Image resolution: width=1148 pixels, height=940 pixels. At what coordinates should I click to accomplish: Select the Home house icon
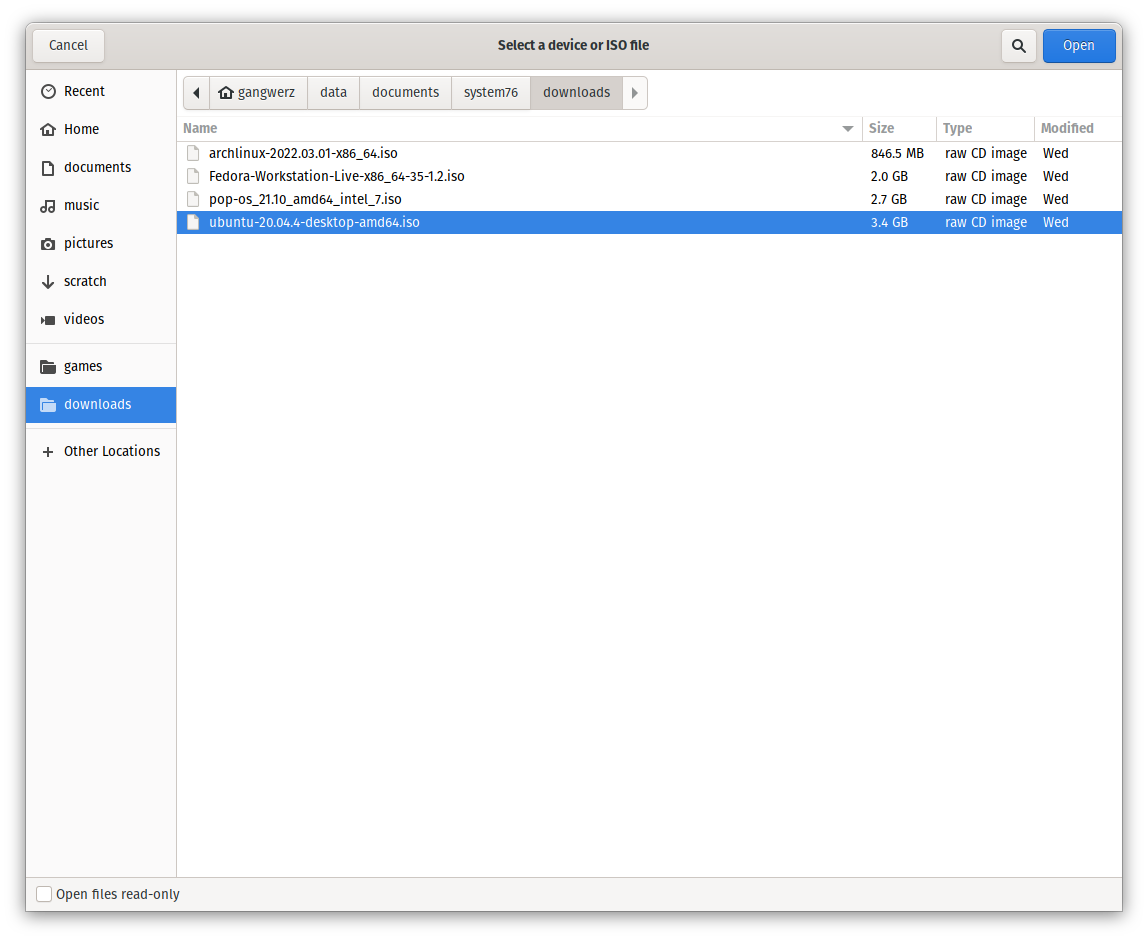click(48, 129)
